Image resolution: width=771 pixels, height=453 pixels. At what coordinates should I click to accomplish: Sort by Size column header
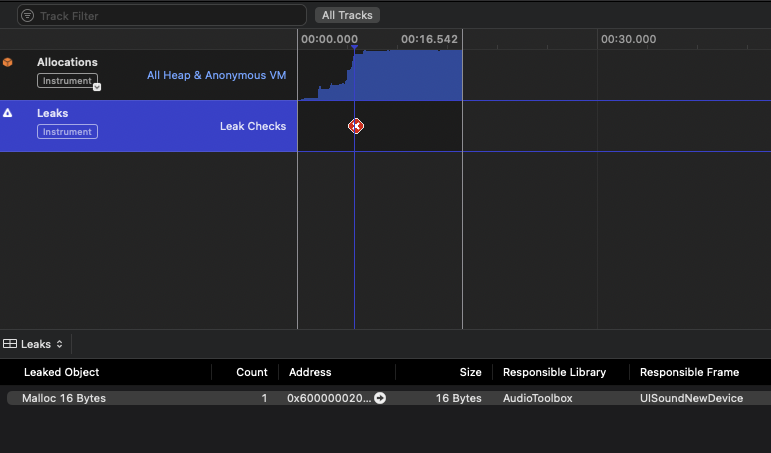[471, 372]
